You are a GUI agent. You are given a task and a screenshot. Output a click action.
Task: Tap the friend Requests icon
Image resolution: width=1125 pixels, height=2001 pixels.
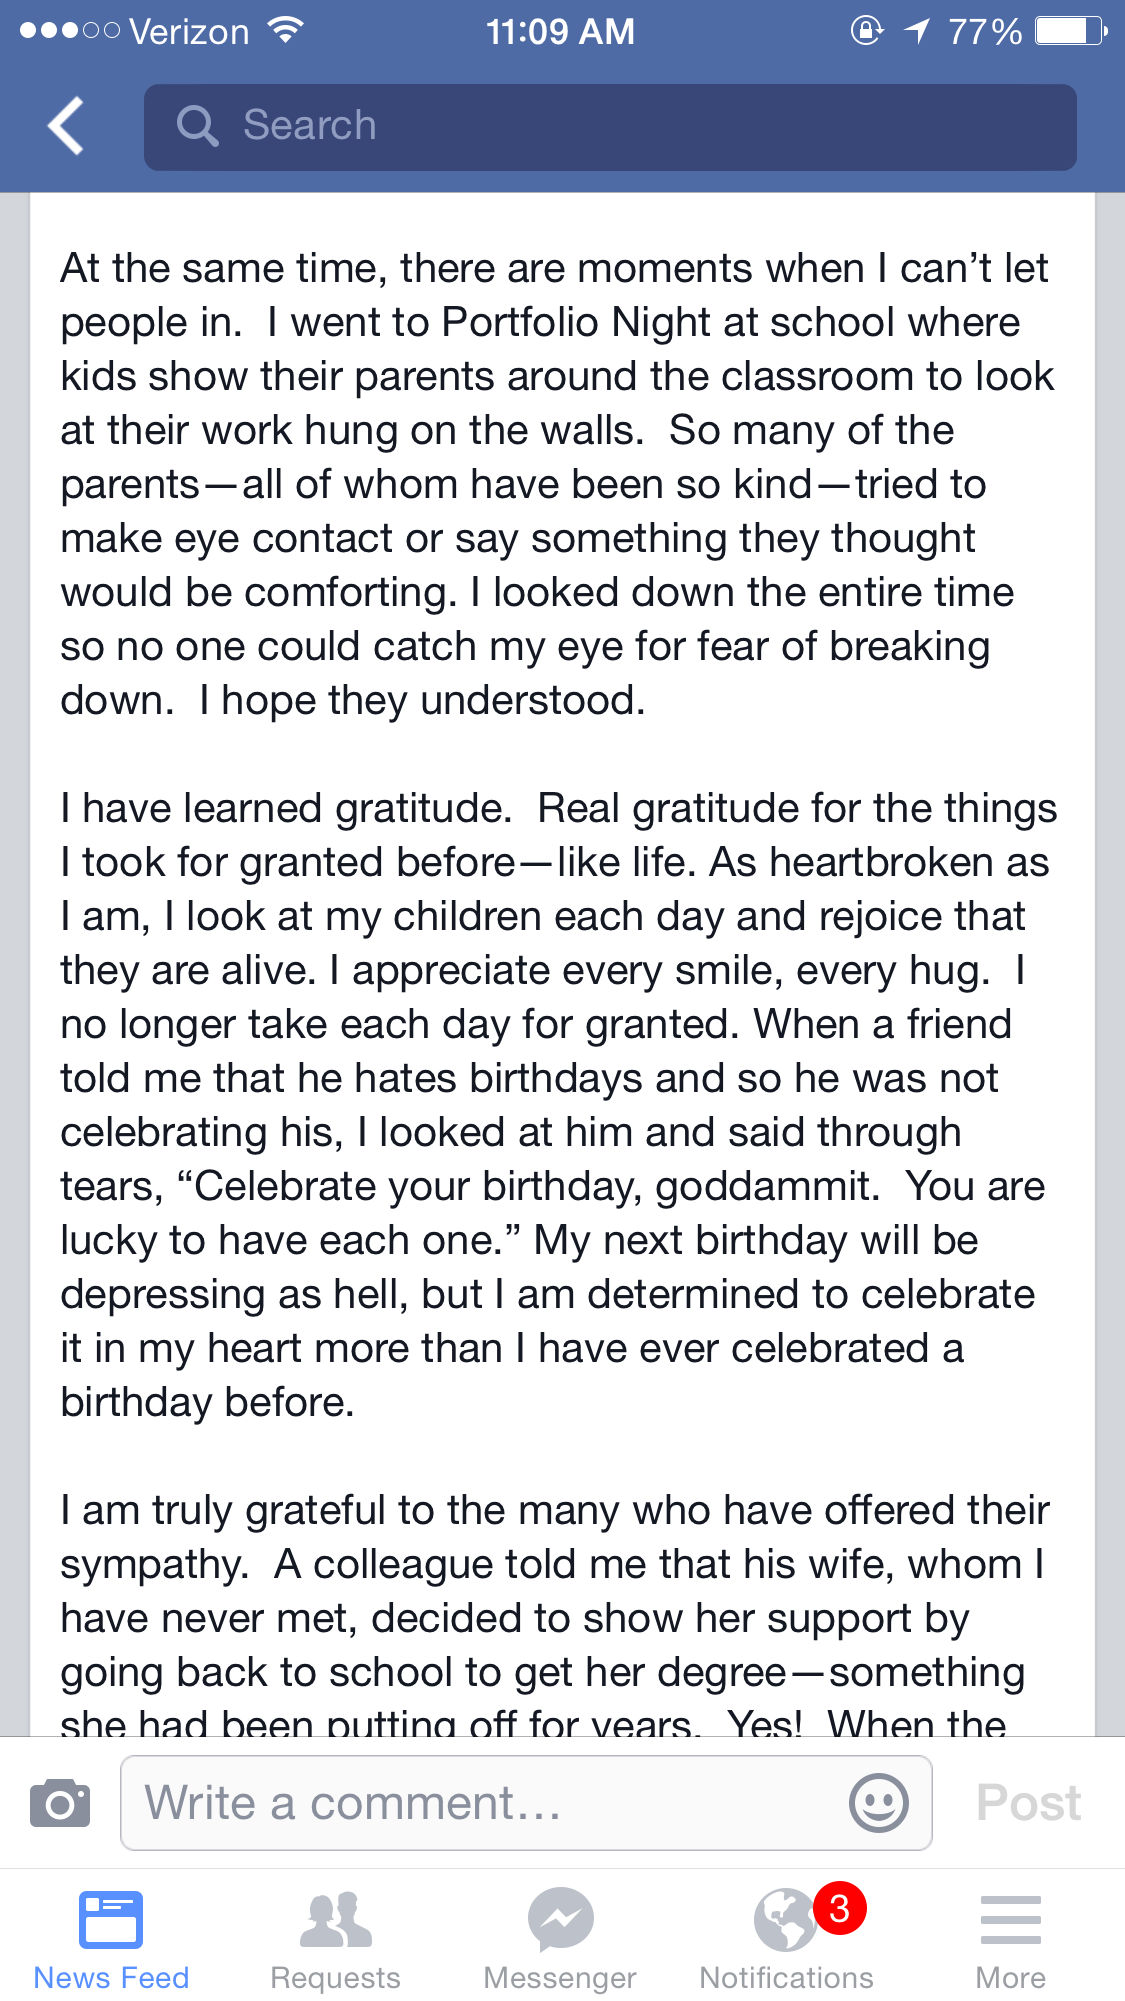pos(336,1919)
